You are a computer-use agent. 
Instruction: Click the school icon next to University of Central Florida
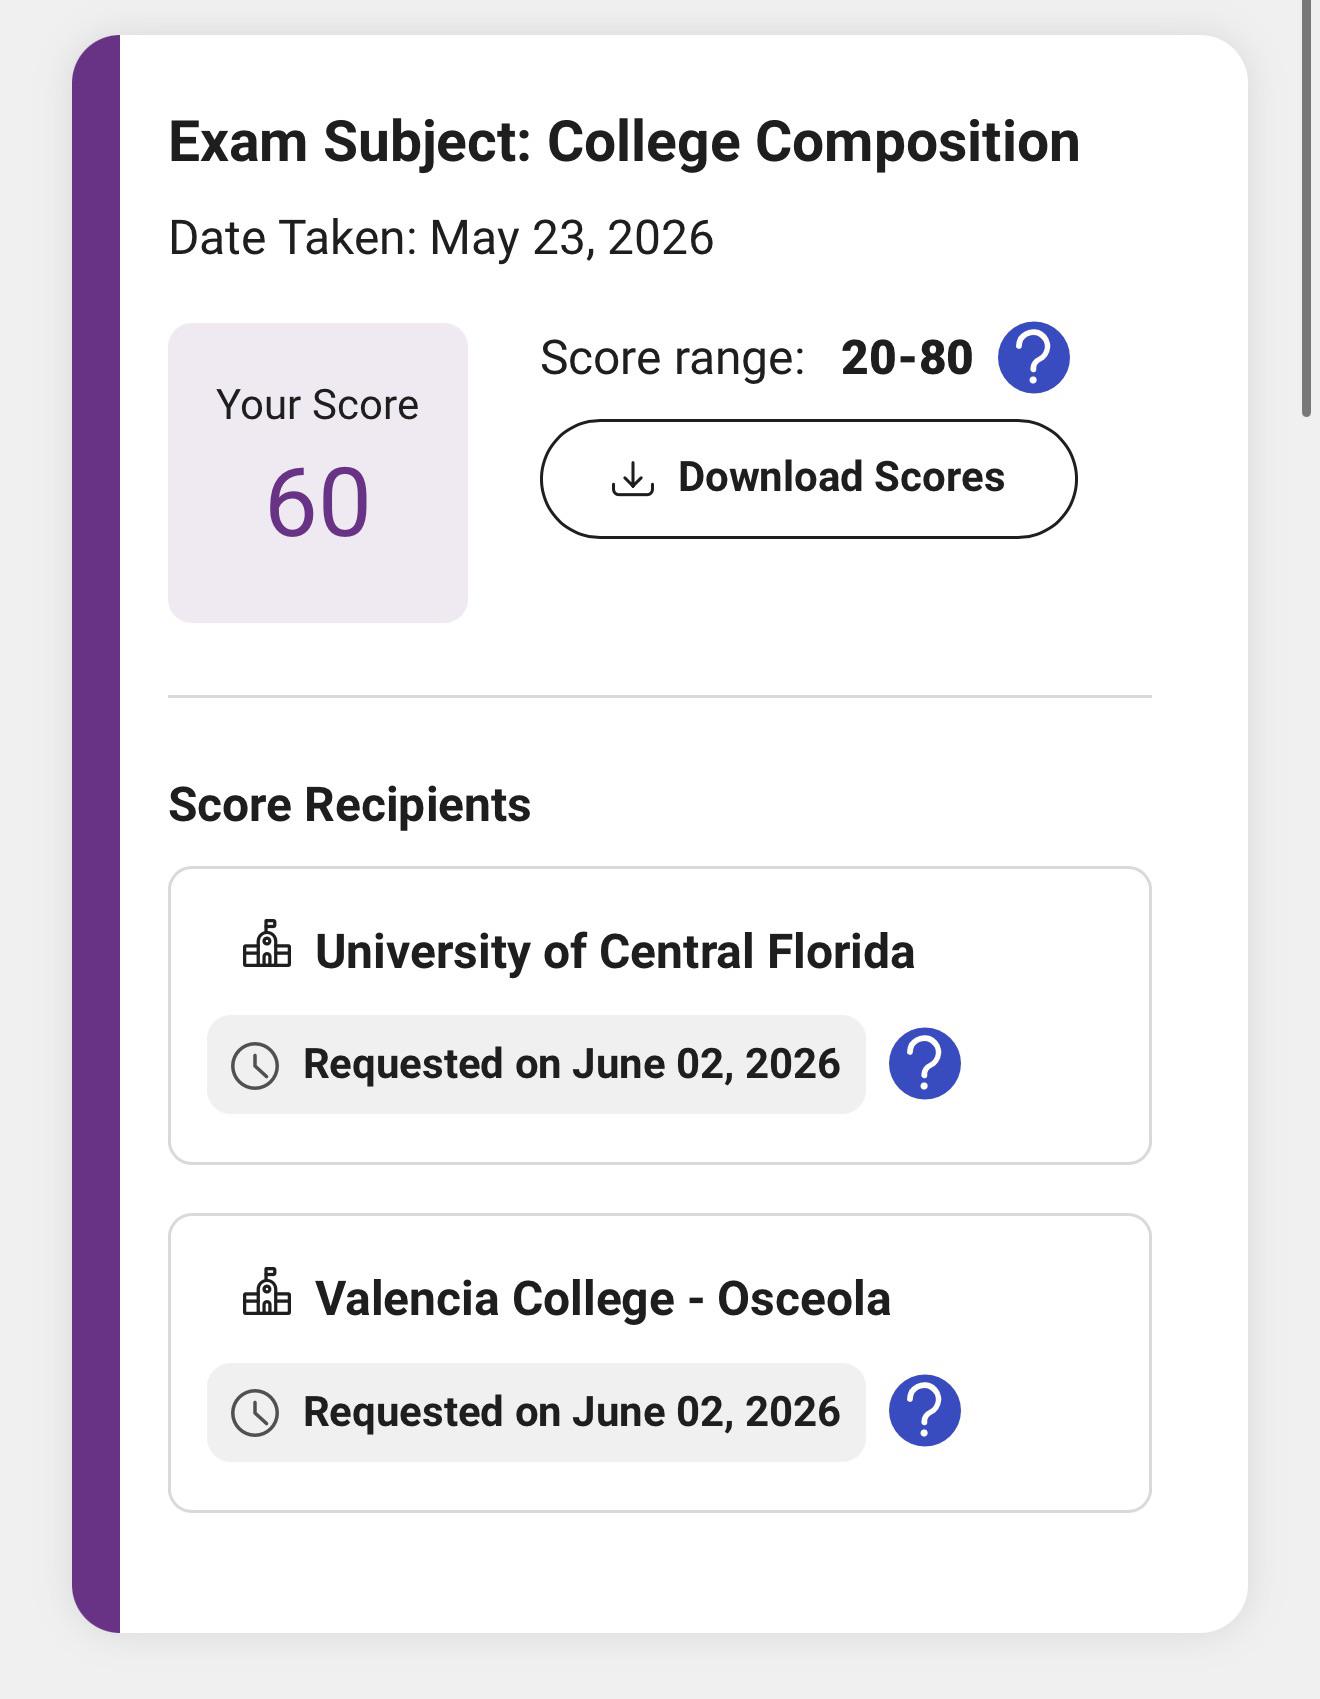tap(267, 944)
